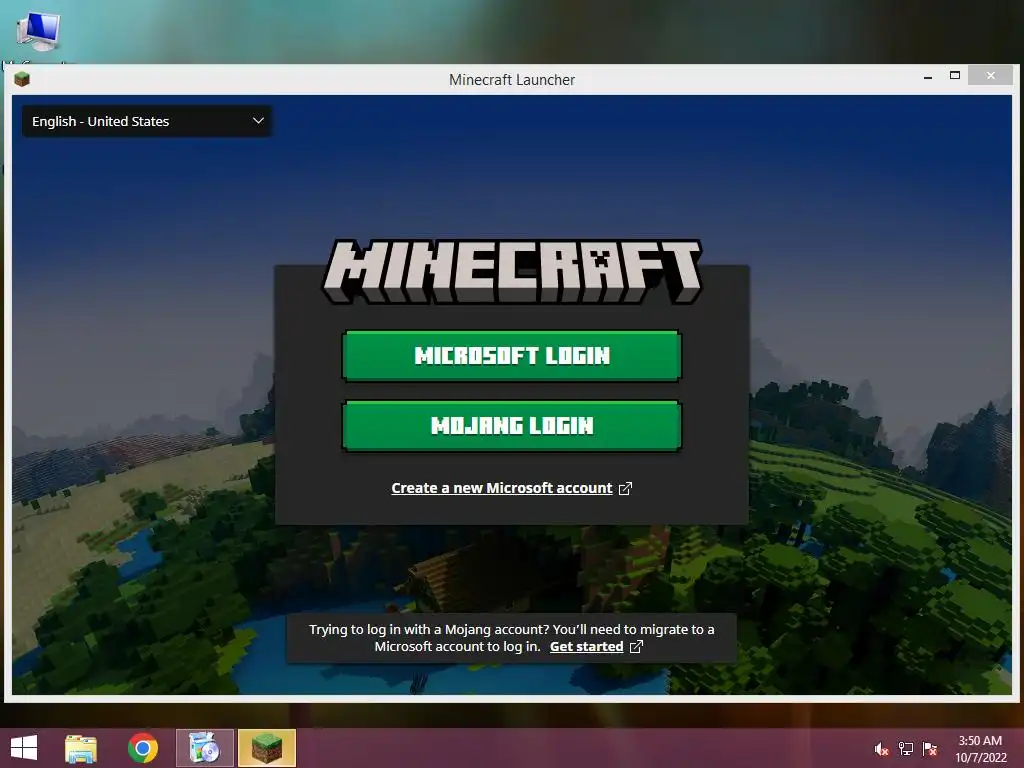Screen dimensions: 1024x768
Task: Click the muted volume tray icon
Action: [881, 749]
